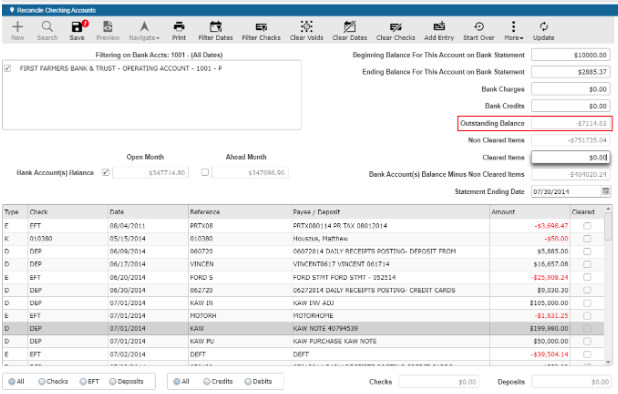
Task: Click the Filter Checks icon
Action: (261, 27)
